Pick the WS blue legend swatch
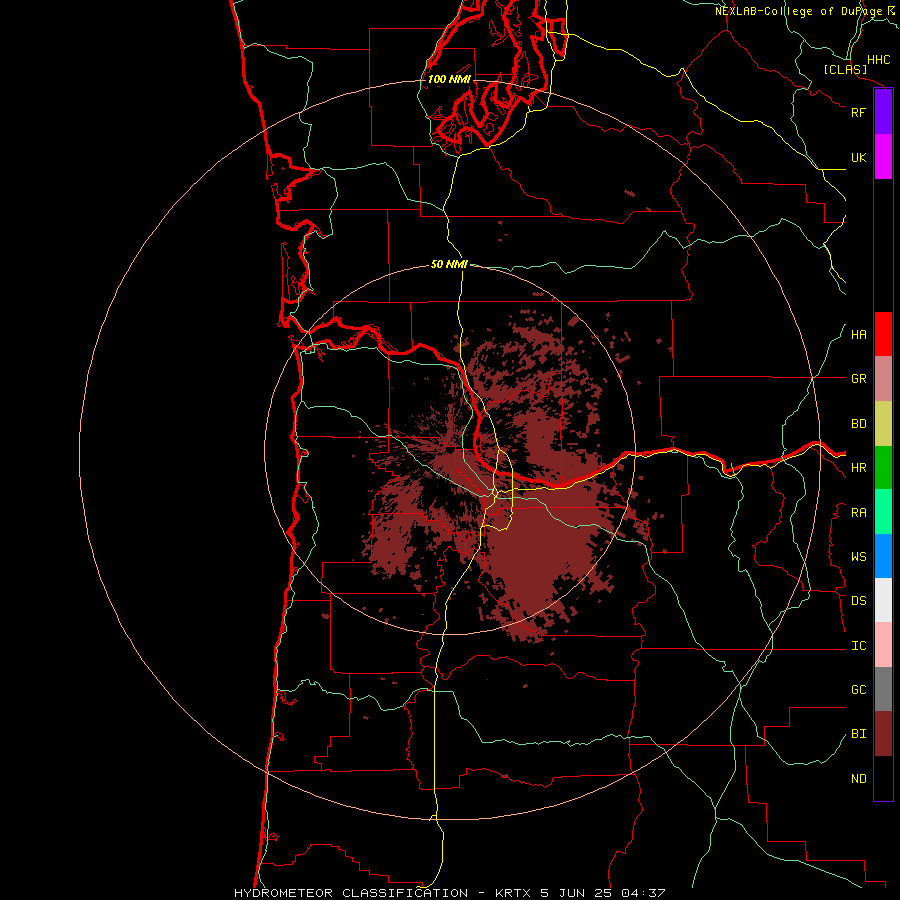The width and height of the screenshot is (900, 900). (883, 556)
